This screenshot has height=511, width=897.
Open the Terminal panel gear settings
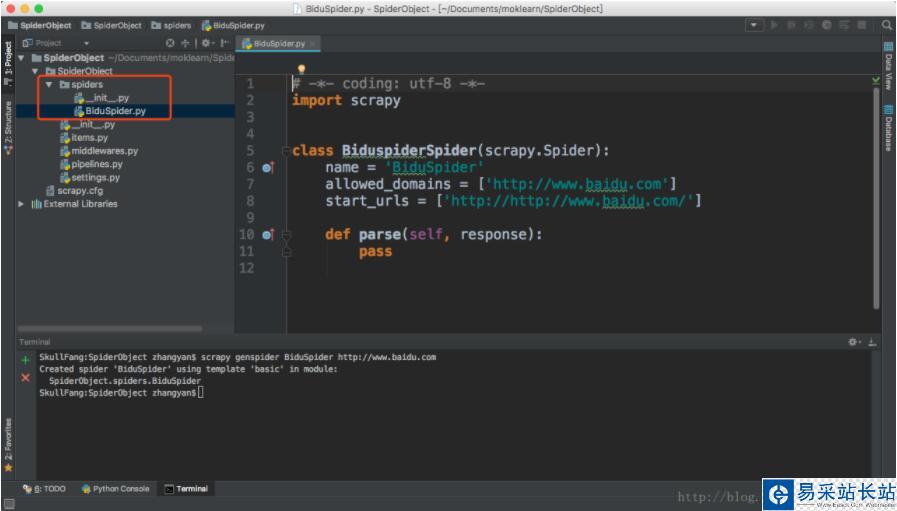coord(854,342)
